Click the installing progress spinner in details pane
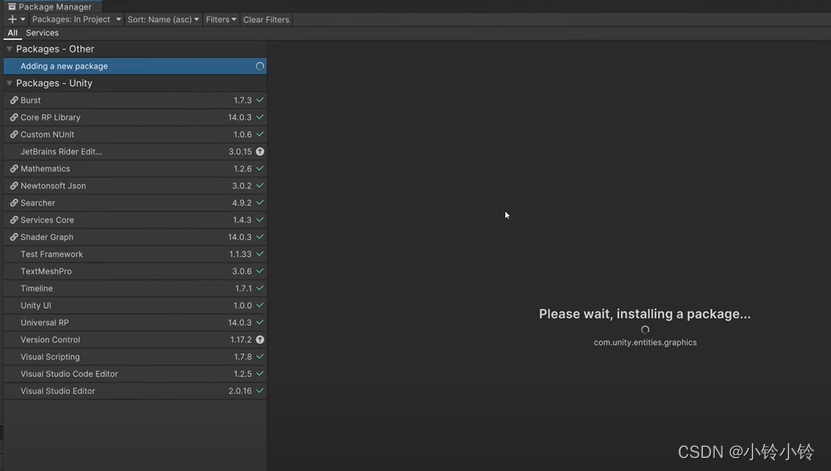The width and height of the screenshot is (831, 471). (645, 330)
